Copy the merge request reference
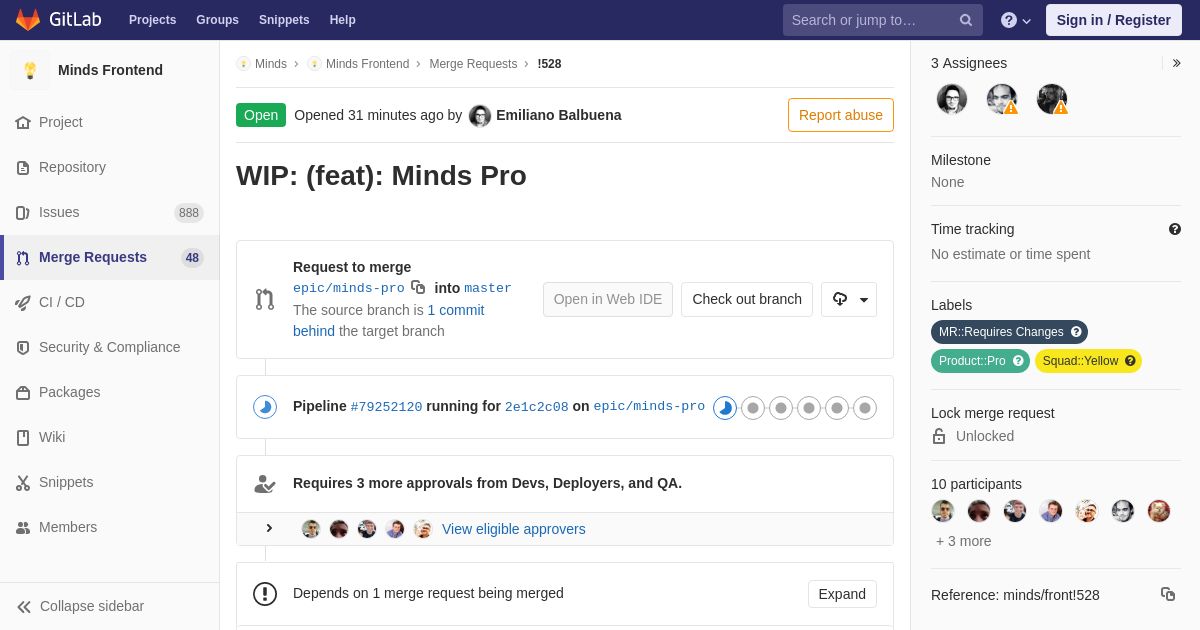 click(x=1168, y=594)
